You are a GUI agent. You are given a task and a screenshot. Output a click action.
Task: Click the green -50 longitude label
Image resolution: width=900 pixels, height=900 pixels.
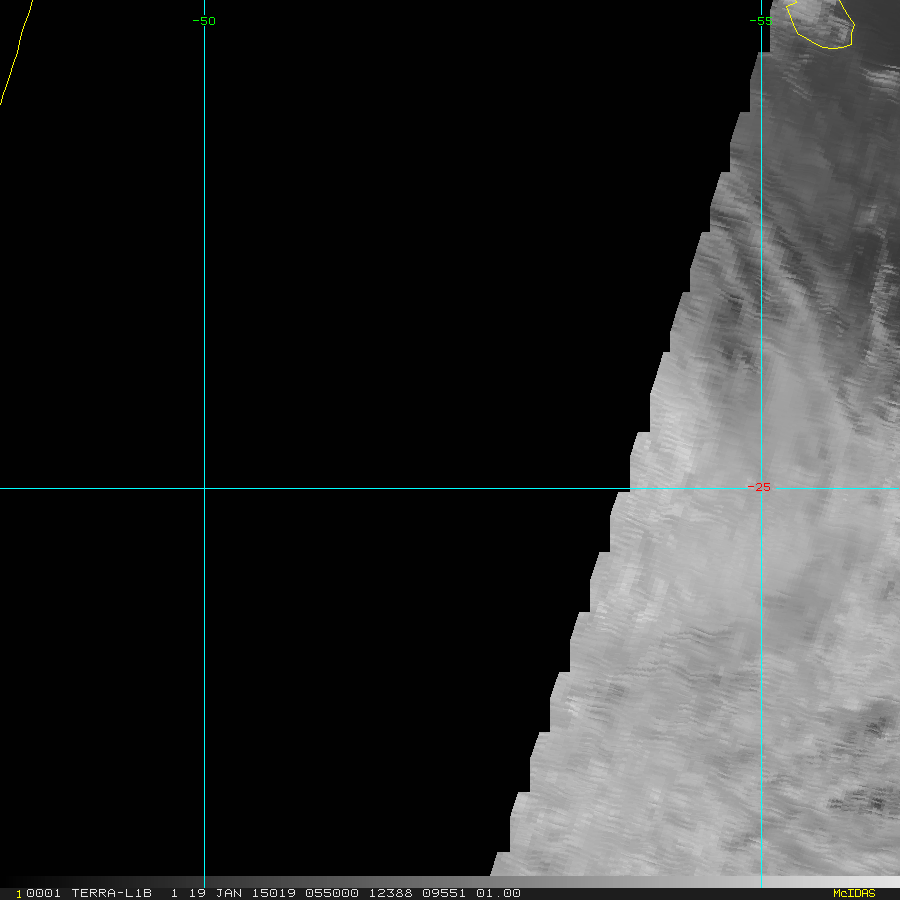tap(204, 21)
